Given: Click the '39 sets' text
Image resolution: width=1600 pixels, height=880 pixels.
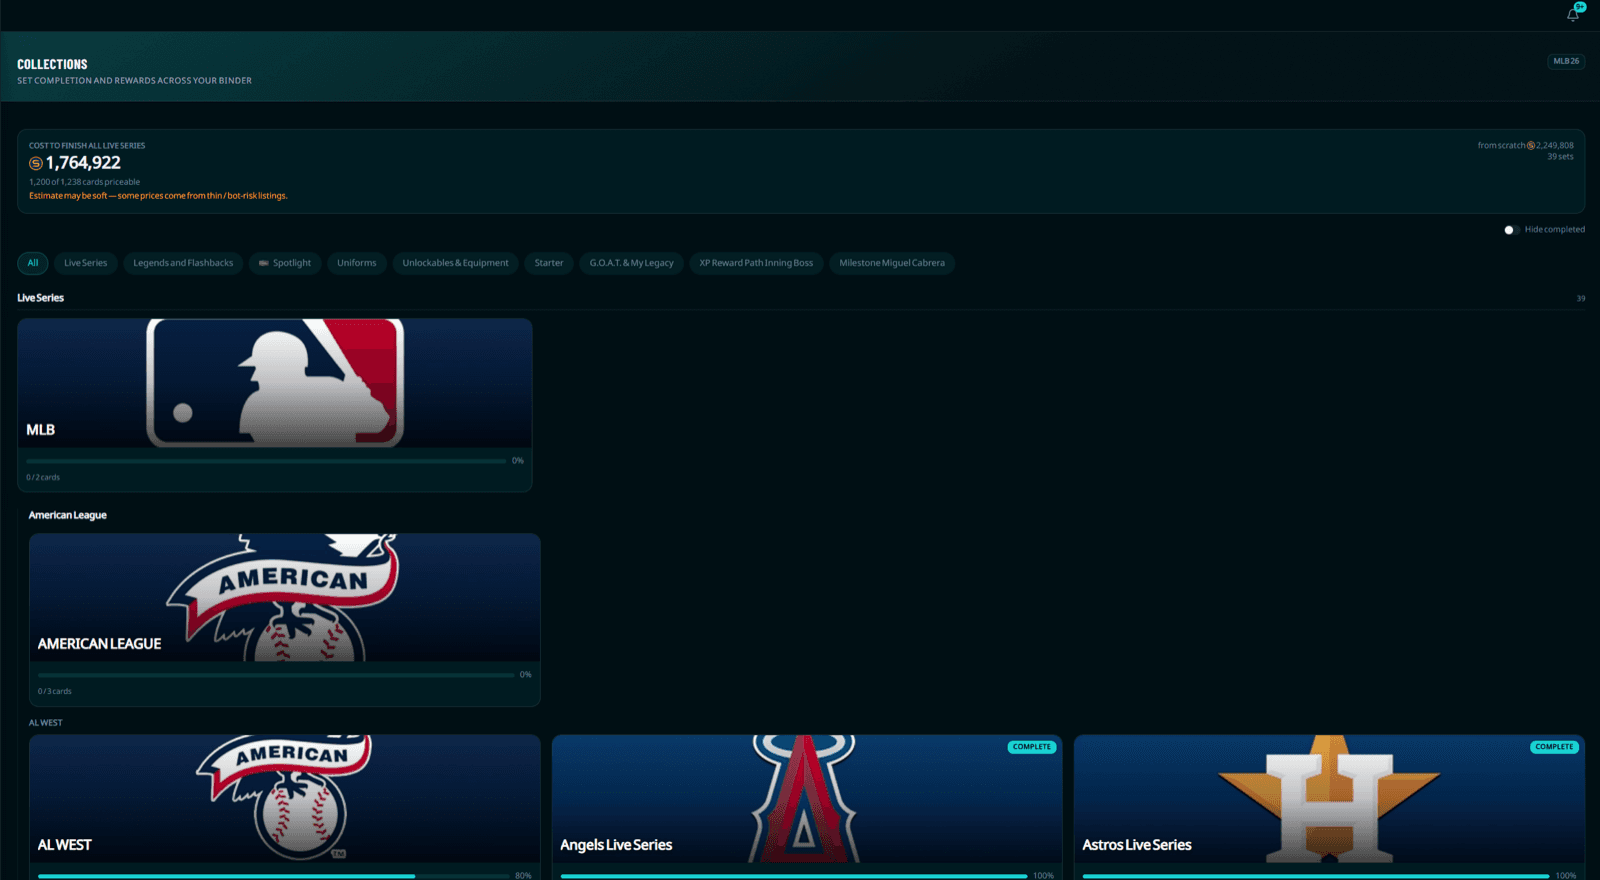Looking at the screenshot, I should pyautogui.click(x=1560, y=157).
